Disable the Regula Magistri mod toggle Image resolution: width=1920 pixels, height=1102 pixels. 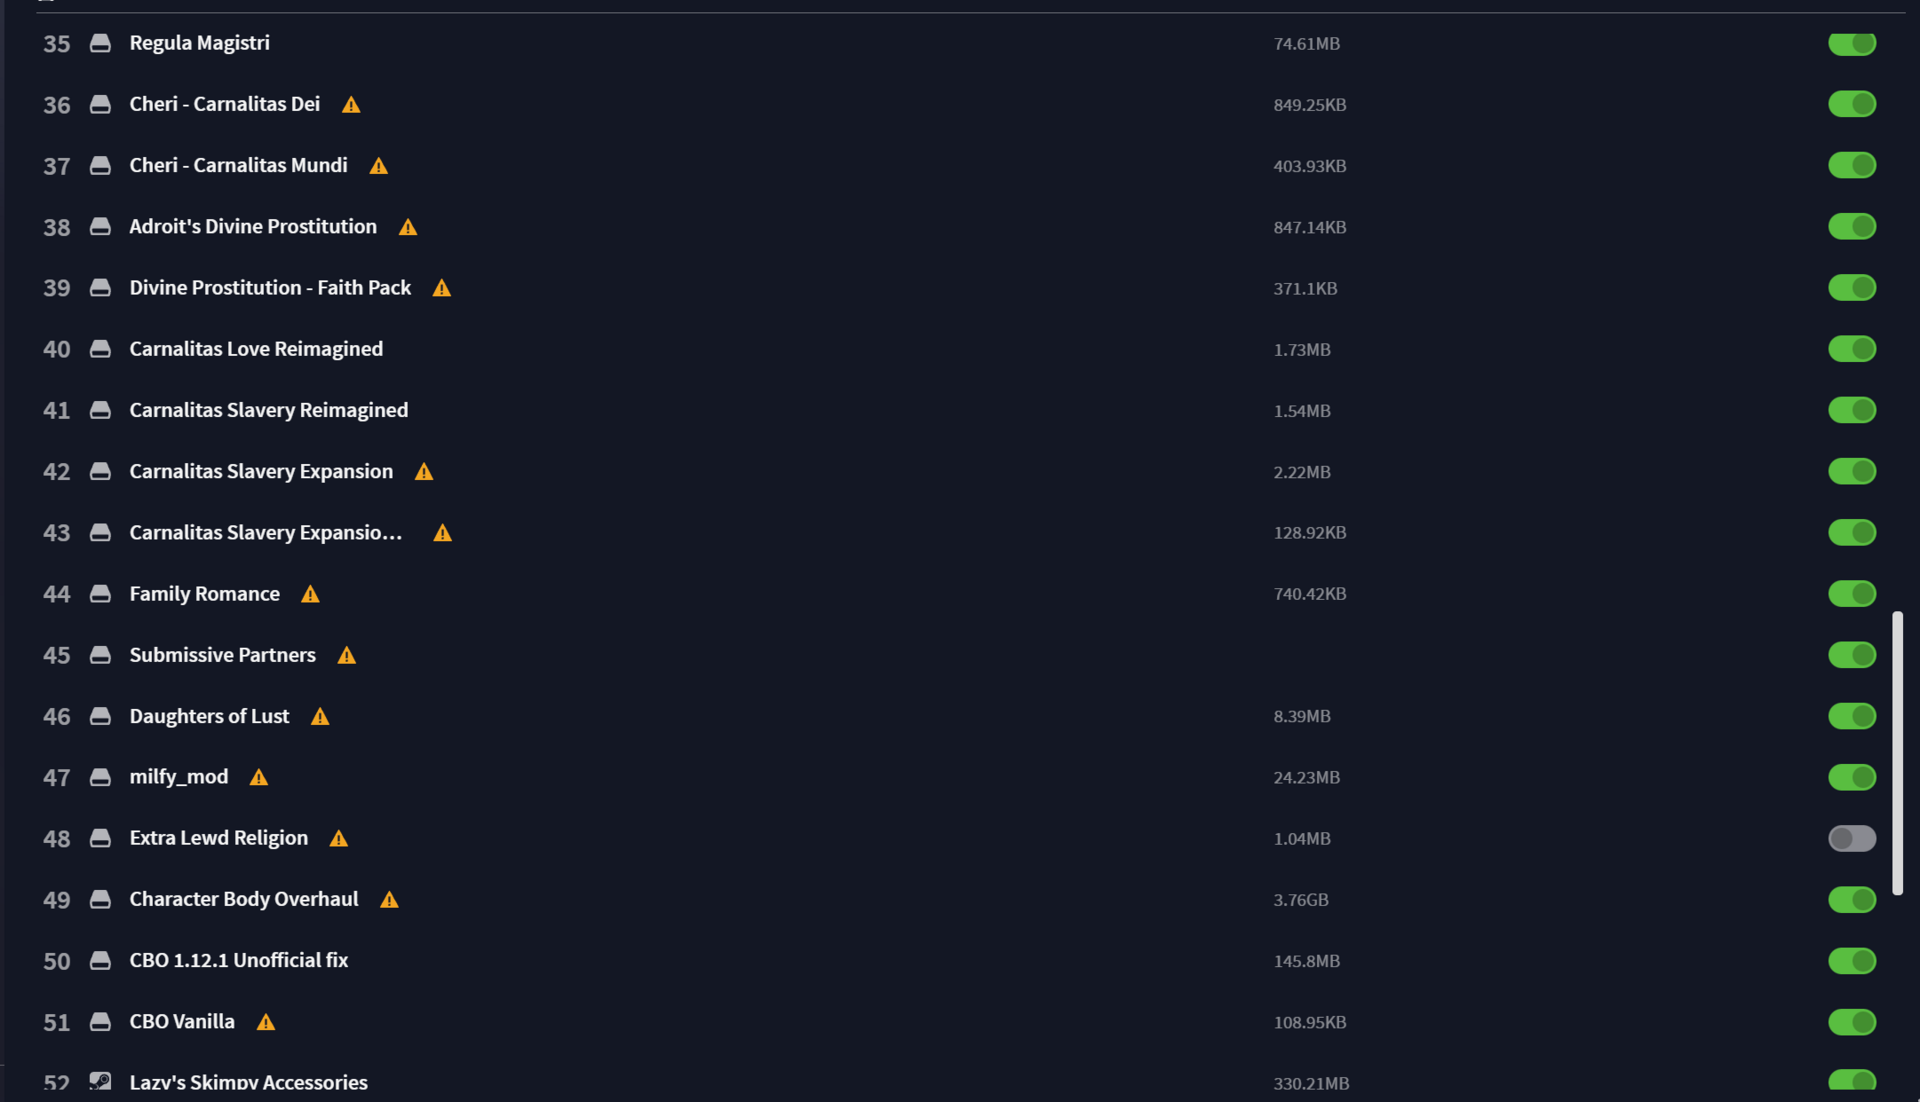1852,43
